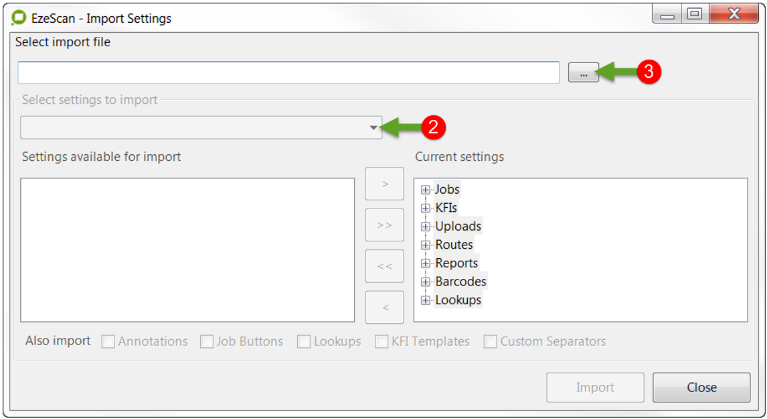Select Reports in Current settings tree
The image size is (767, 419).
(x=456, y=263)
